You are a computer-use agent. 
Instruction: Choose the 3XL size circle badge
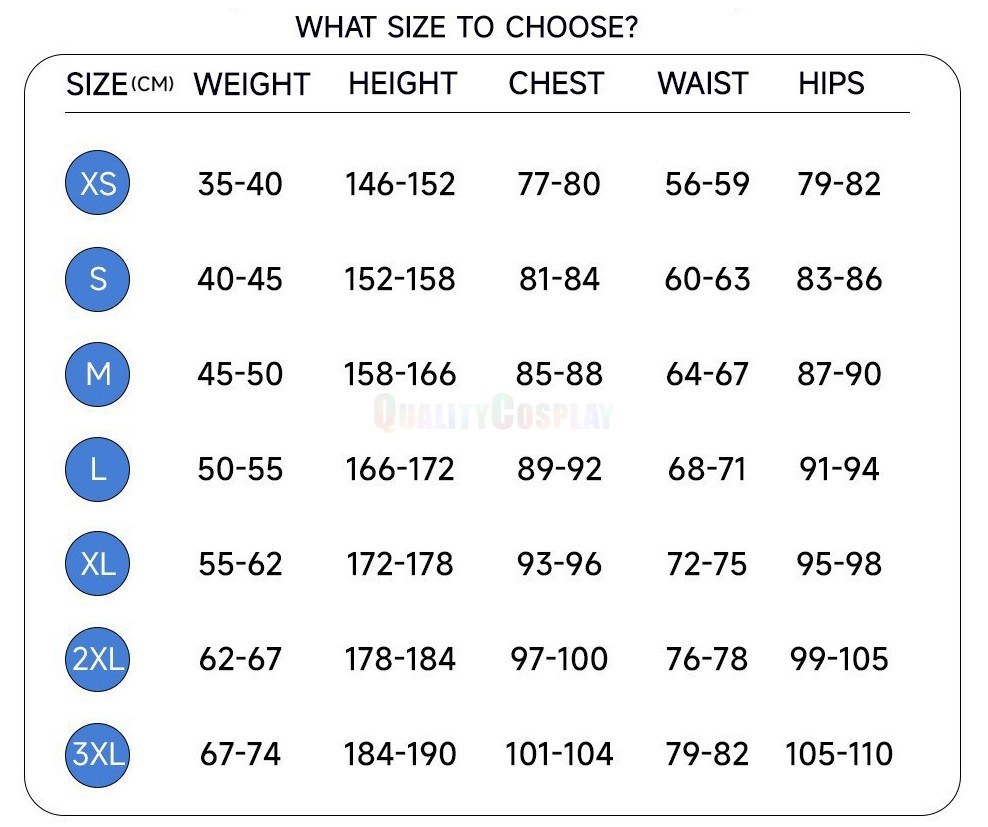pyautogui.click(x=98, y=754)
